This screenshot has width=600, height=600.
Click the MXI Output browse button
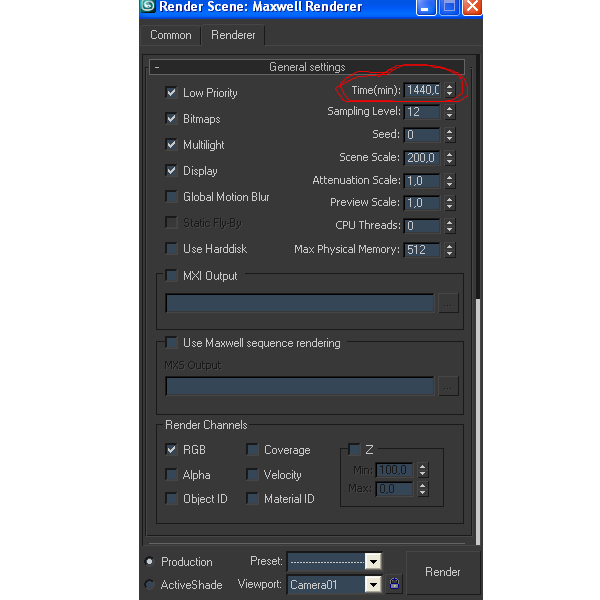(448, 304)
